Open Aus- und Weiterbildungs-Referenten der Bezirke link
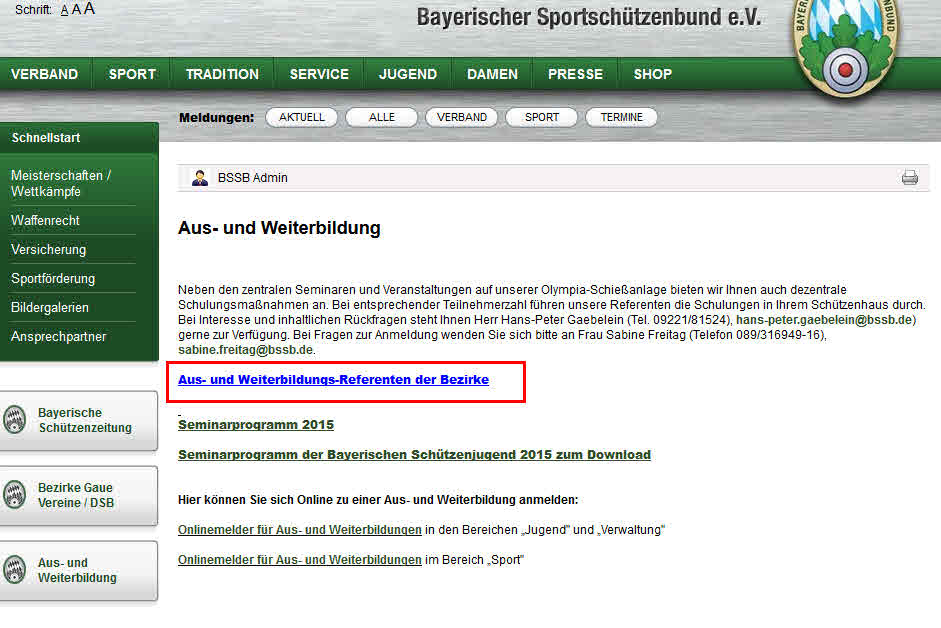The image size is (941, 628). [333, 380]
